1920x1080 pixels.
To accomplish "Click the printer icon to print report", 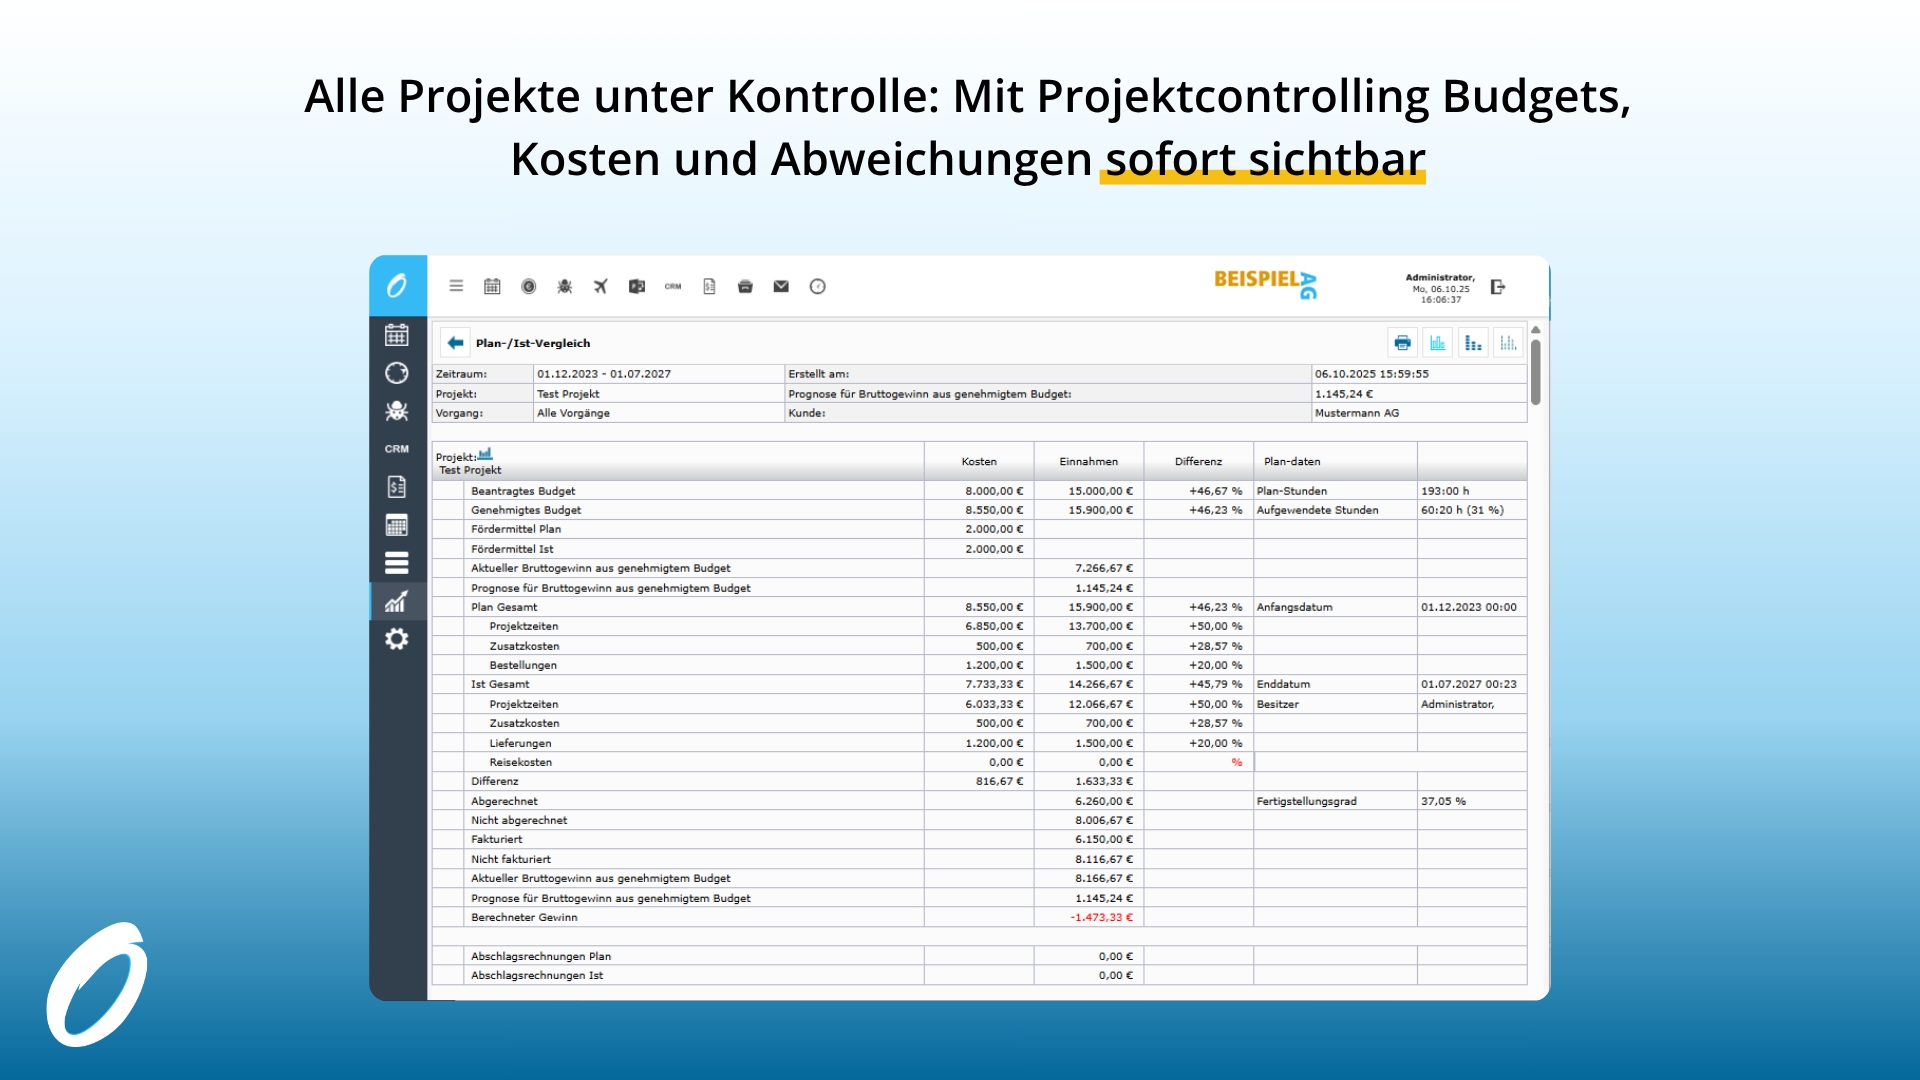I will click(x=1402, y=343).
